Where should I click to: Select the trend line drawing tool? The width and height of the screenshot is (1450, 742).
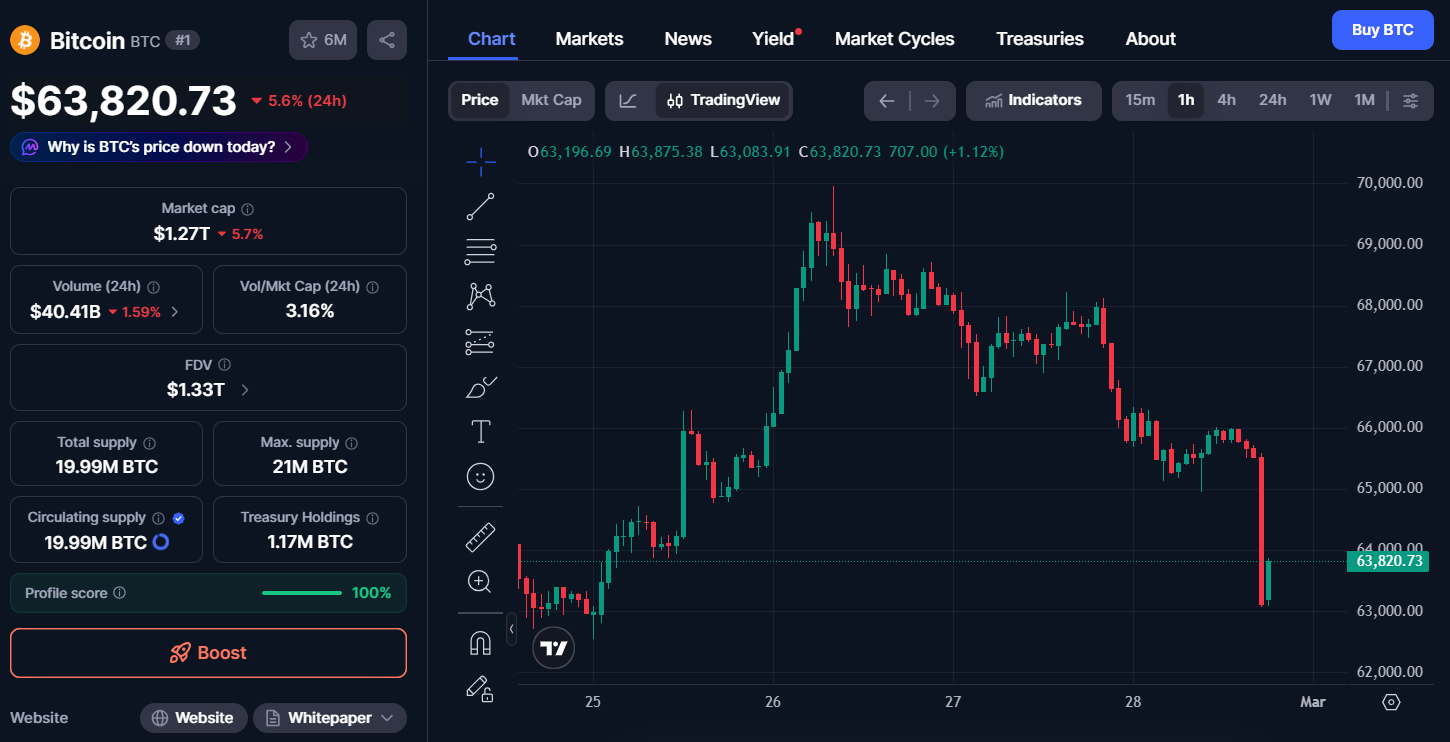(480, 207)
